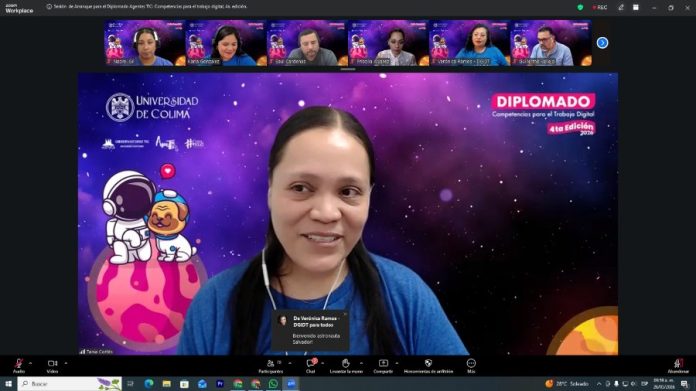Start screen sharing with Compartir

tap(383, 366)
